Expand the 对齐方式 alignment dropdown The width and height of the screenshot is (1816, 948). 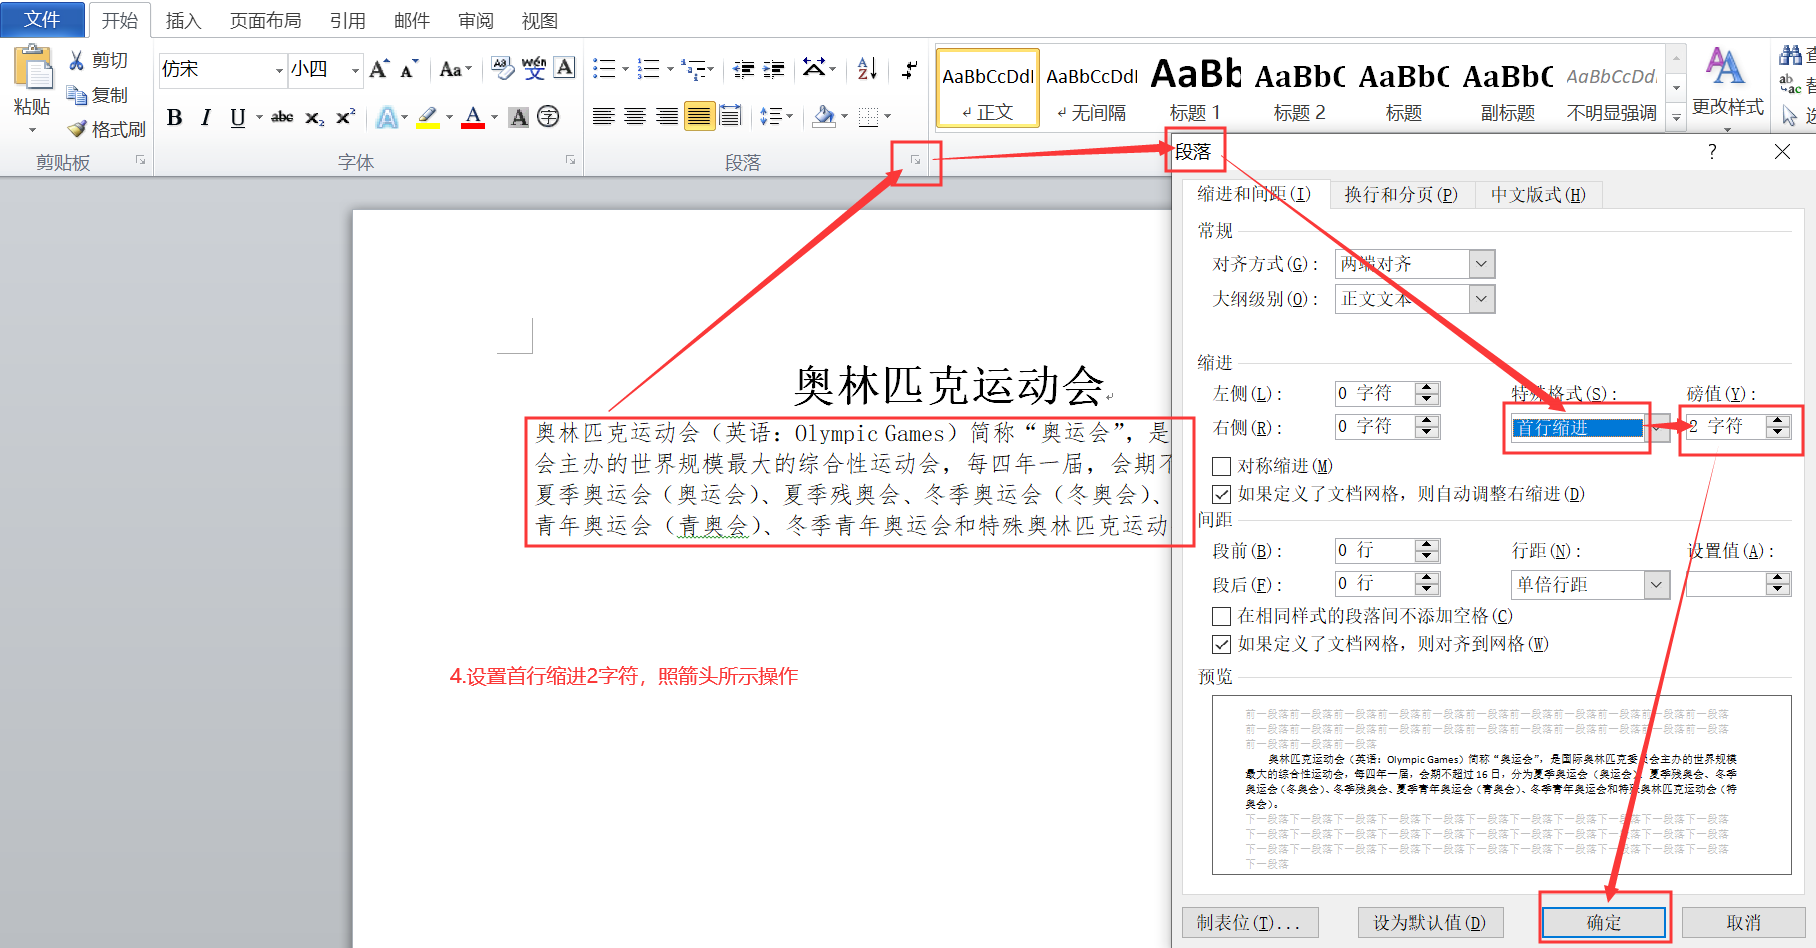click(1482, 264)
